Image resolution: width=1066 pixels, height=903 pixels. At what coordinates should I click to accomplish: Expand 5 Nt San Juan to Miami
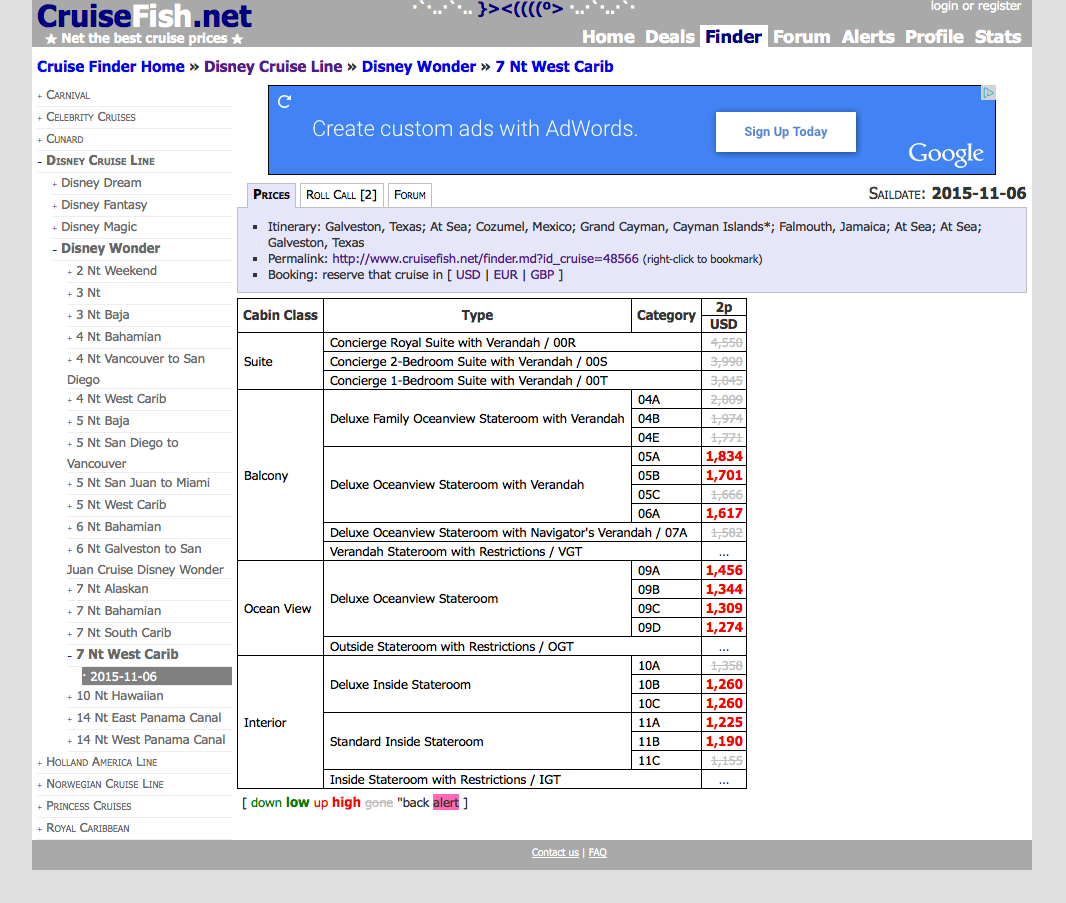[x=143, y=483]
